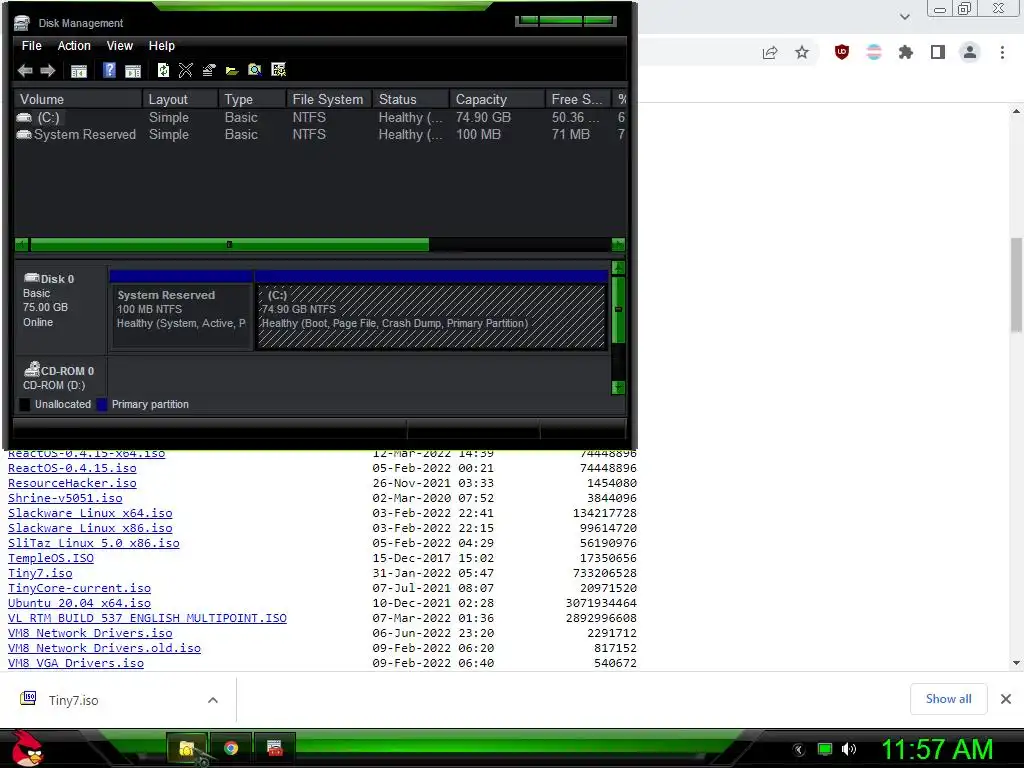Image resolution: width=1024 pixels, height=768 pixels.
Task: Open options chevron for Tiny7.iso download
Action: coord(212,700)
